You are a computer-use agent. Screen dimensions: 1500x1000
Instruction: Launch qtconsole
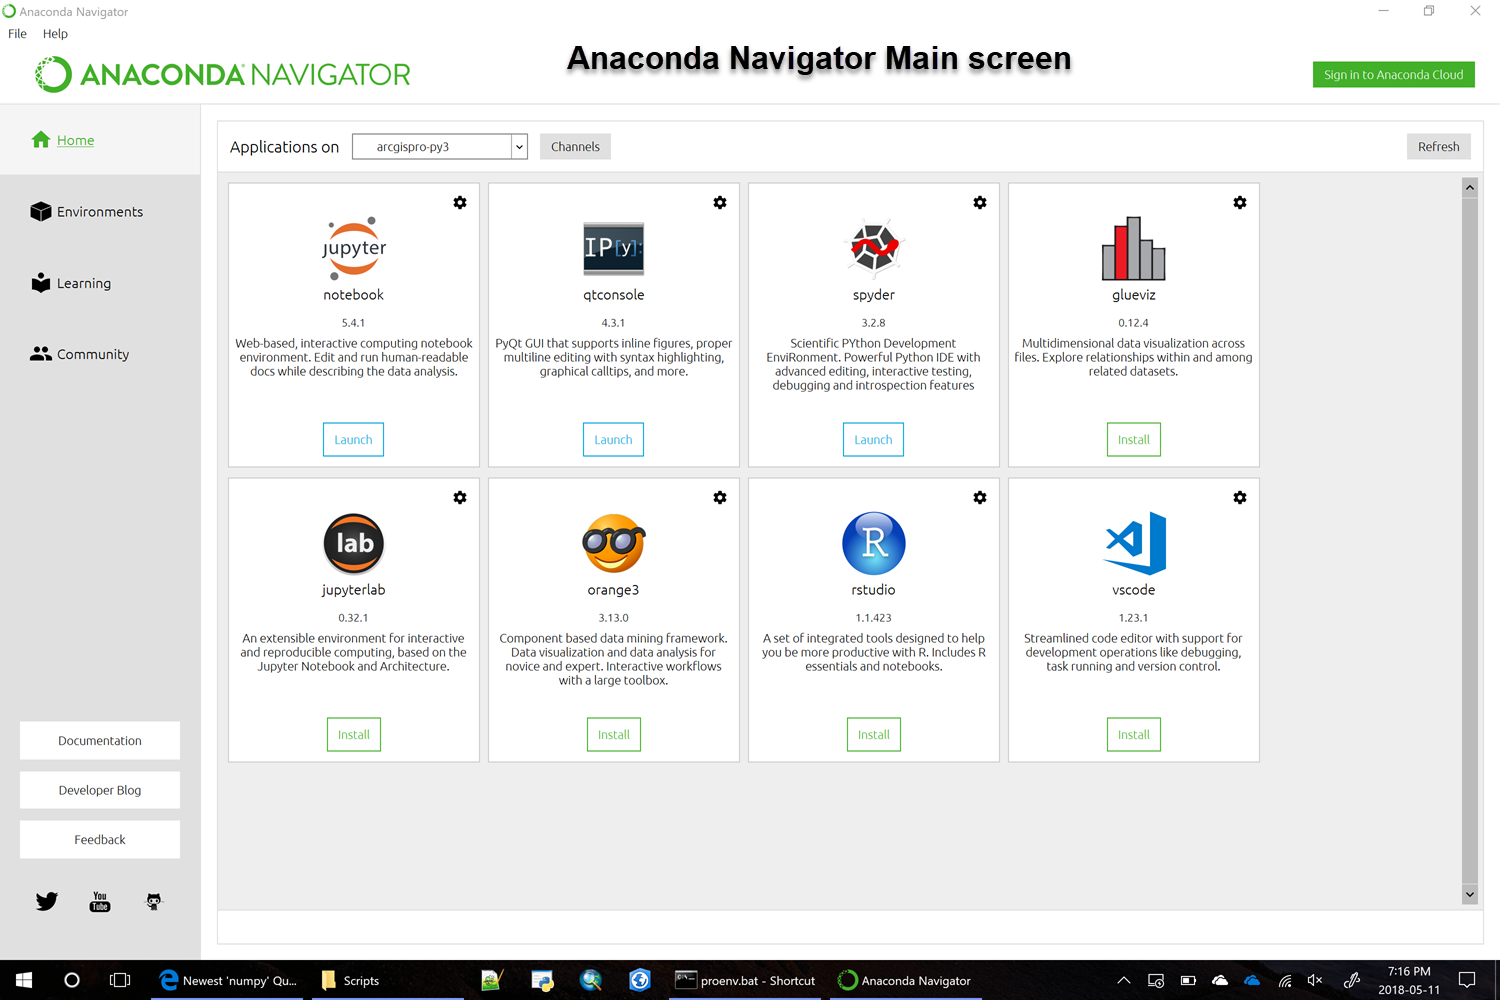(x=613, y=440)
